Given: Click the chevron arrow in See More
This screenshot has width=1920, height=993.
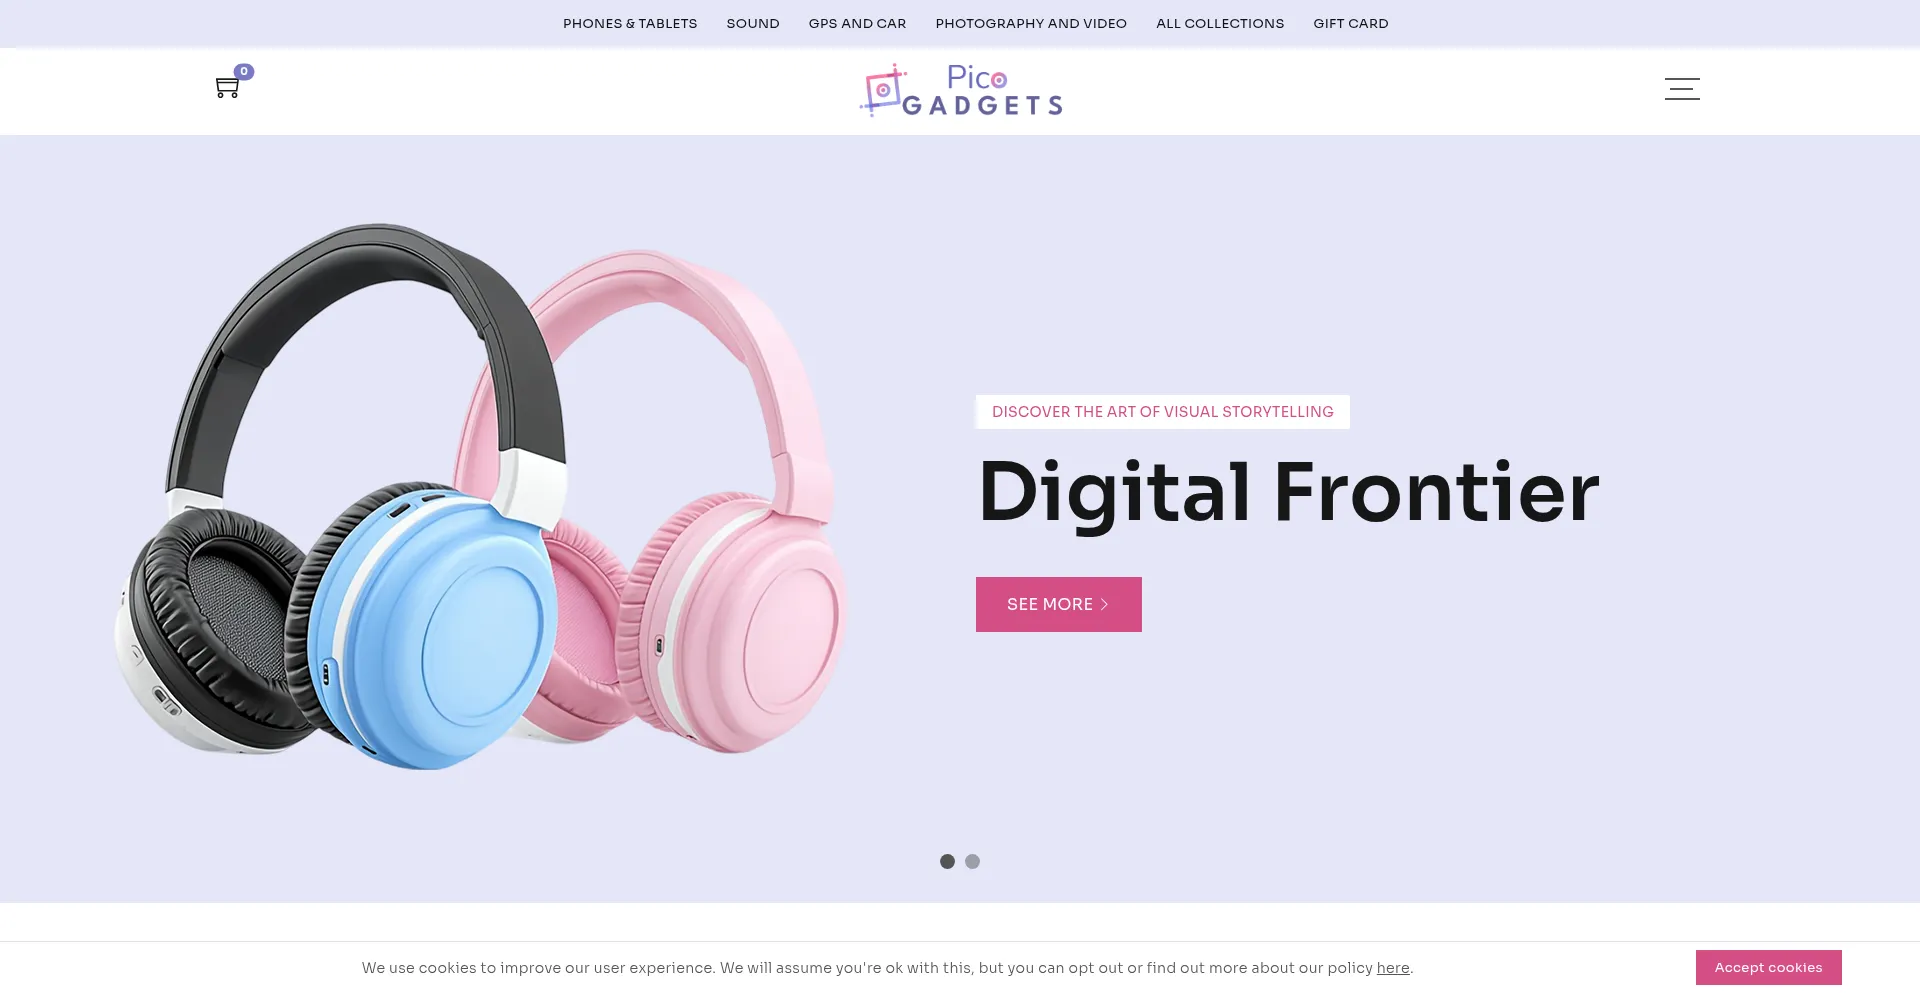Looking at the screenshot, I should click(x=1105, y=604).
